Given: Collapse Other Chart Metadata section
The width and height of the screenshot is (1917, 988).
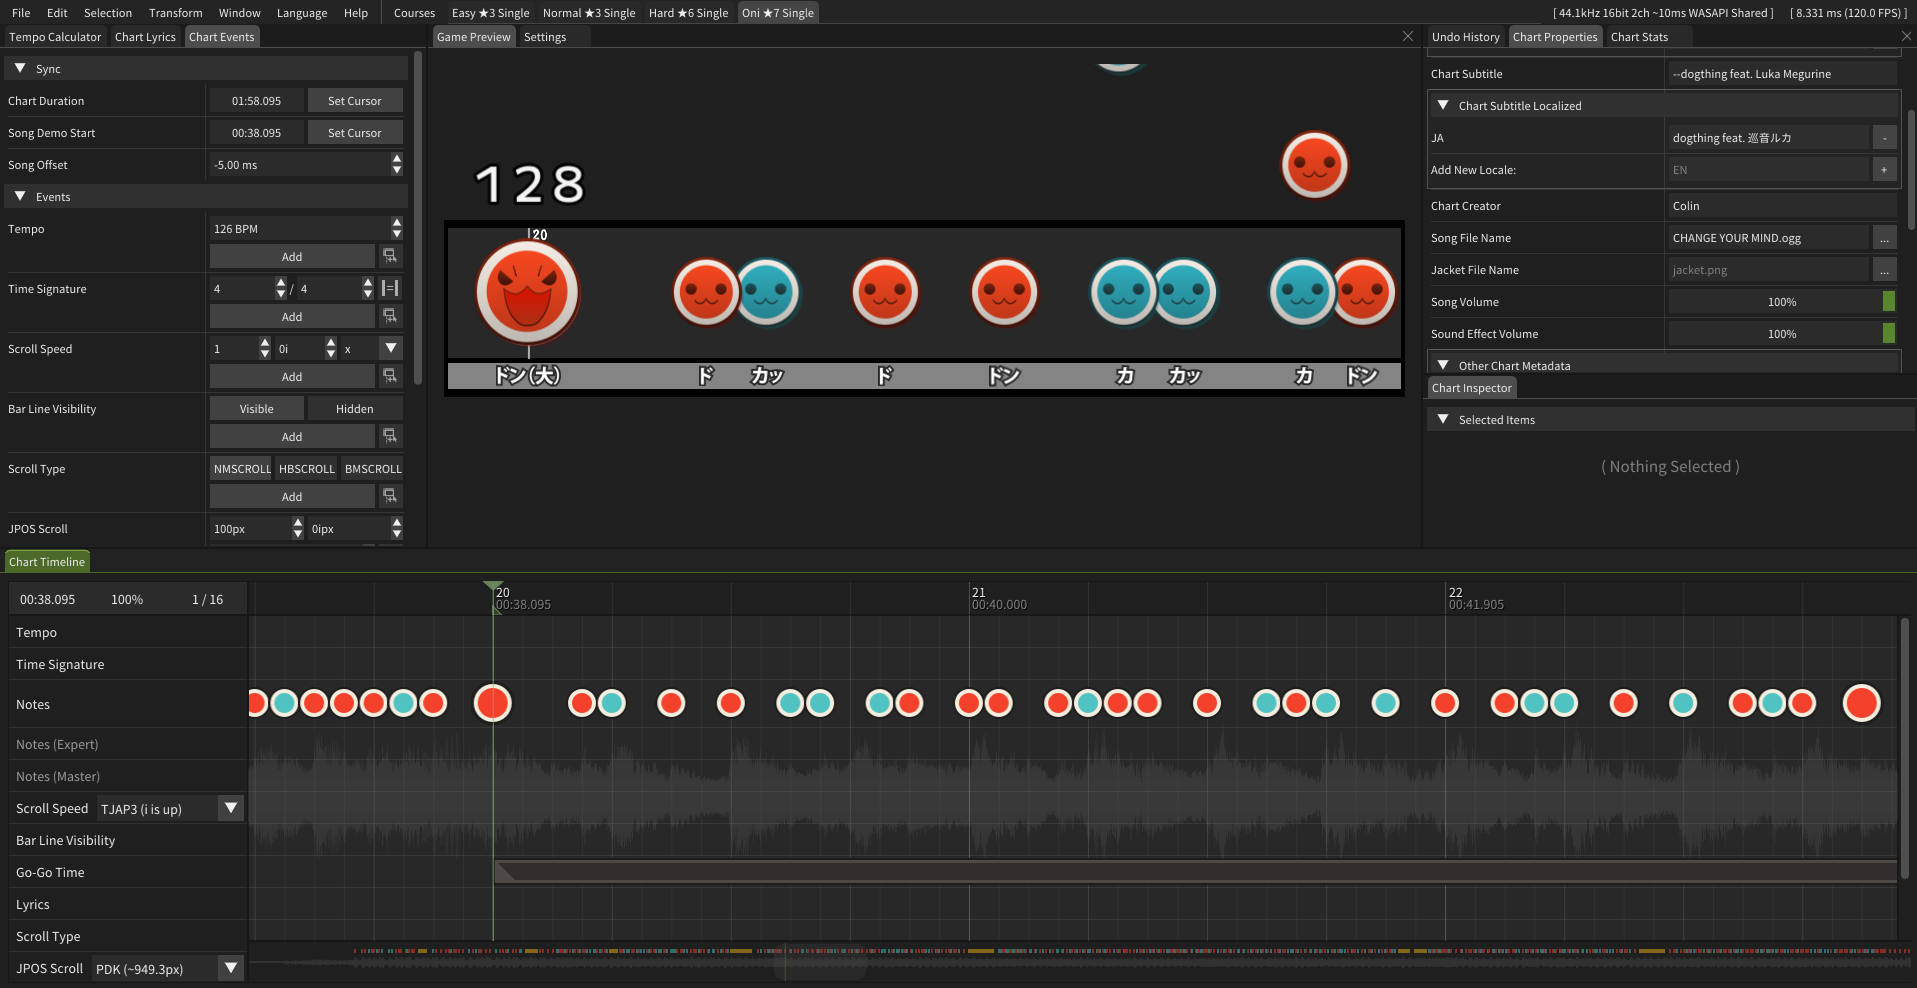Looking at the screenshot, I should tap(1443, 365).
